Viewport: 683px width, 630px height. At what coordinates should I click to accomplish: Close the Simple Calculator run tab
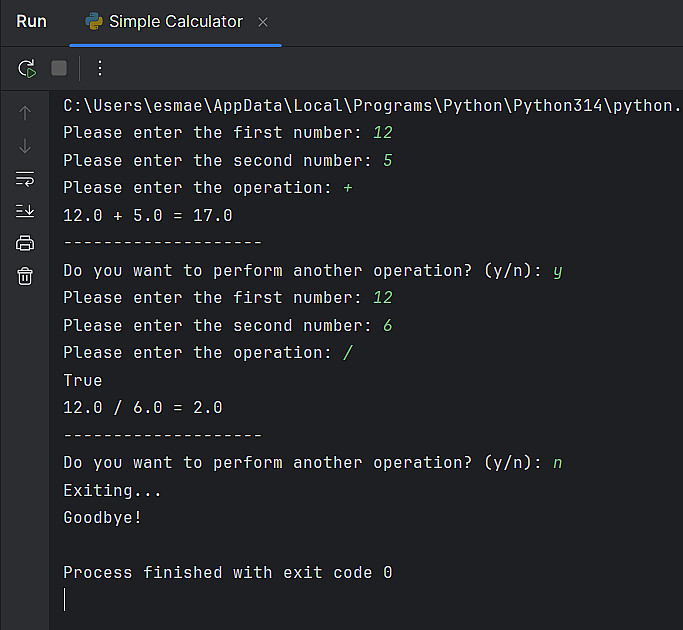click(263, 22)
